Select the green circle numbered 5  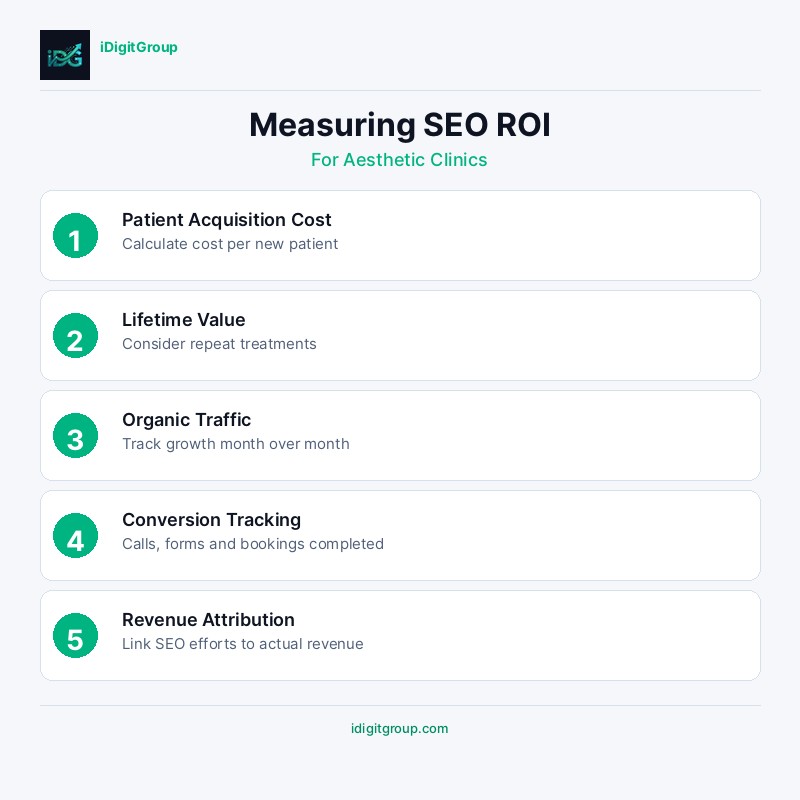point(75,636)
